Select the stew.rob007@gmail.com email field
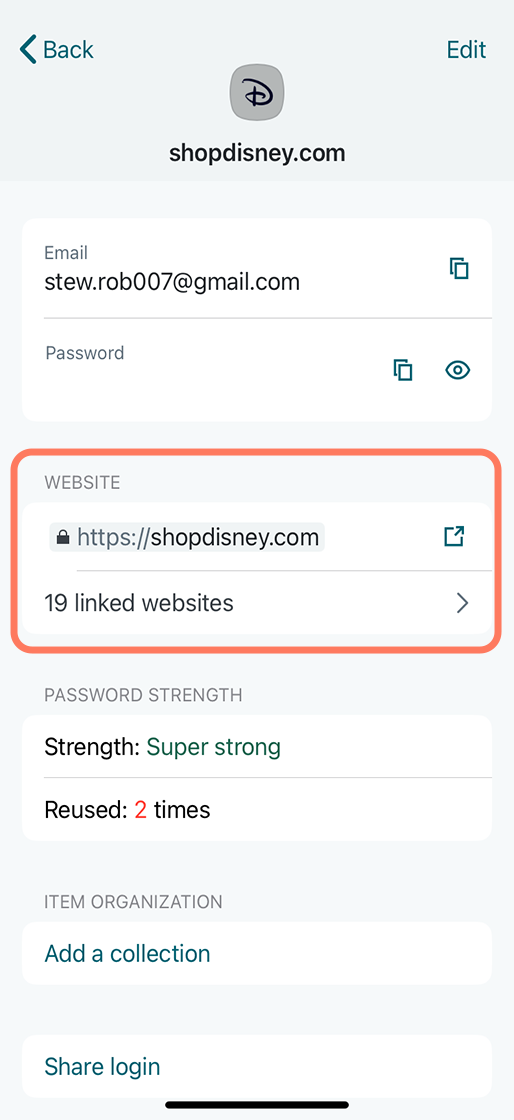This screenshot has width=514, height=1120. click(257, 269)
